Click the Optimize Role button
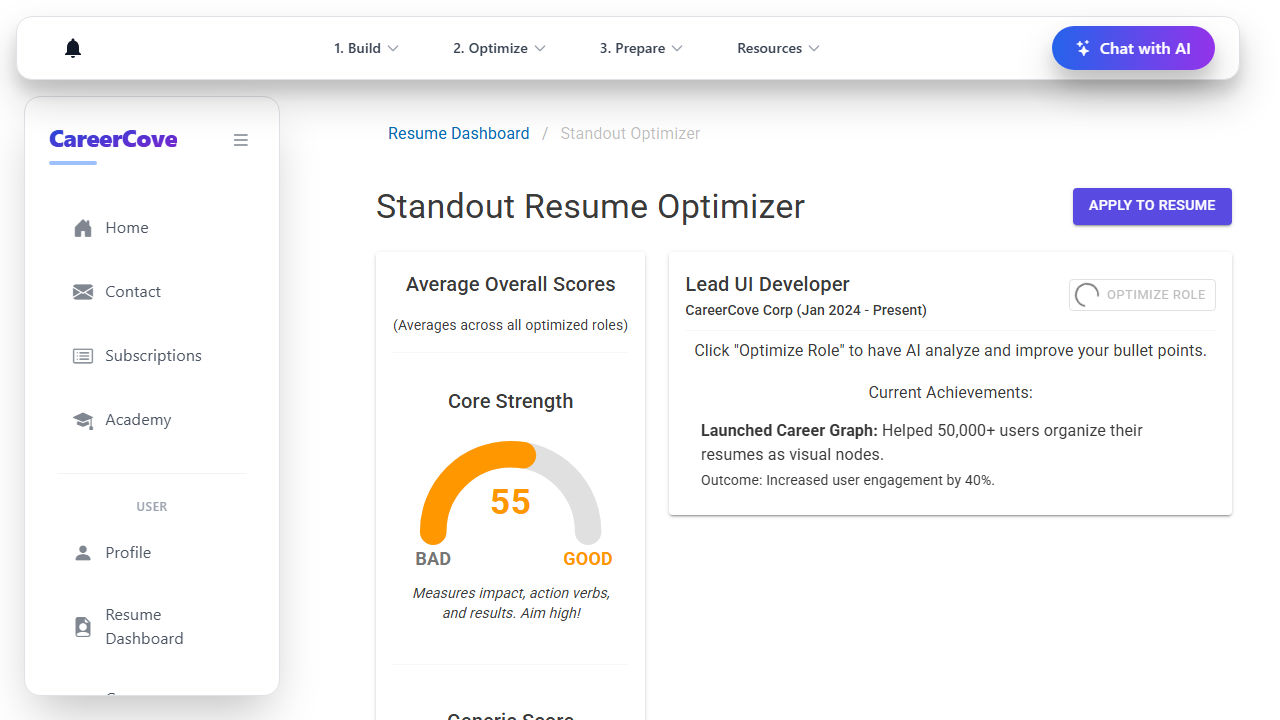This screenshot has width=1280, height=720. point(1142,295)
